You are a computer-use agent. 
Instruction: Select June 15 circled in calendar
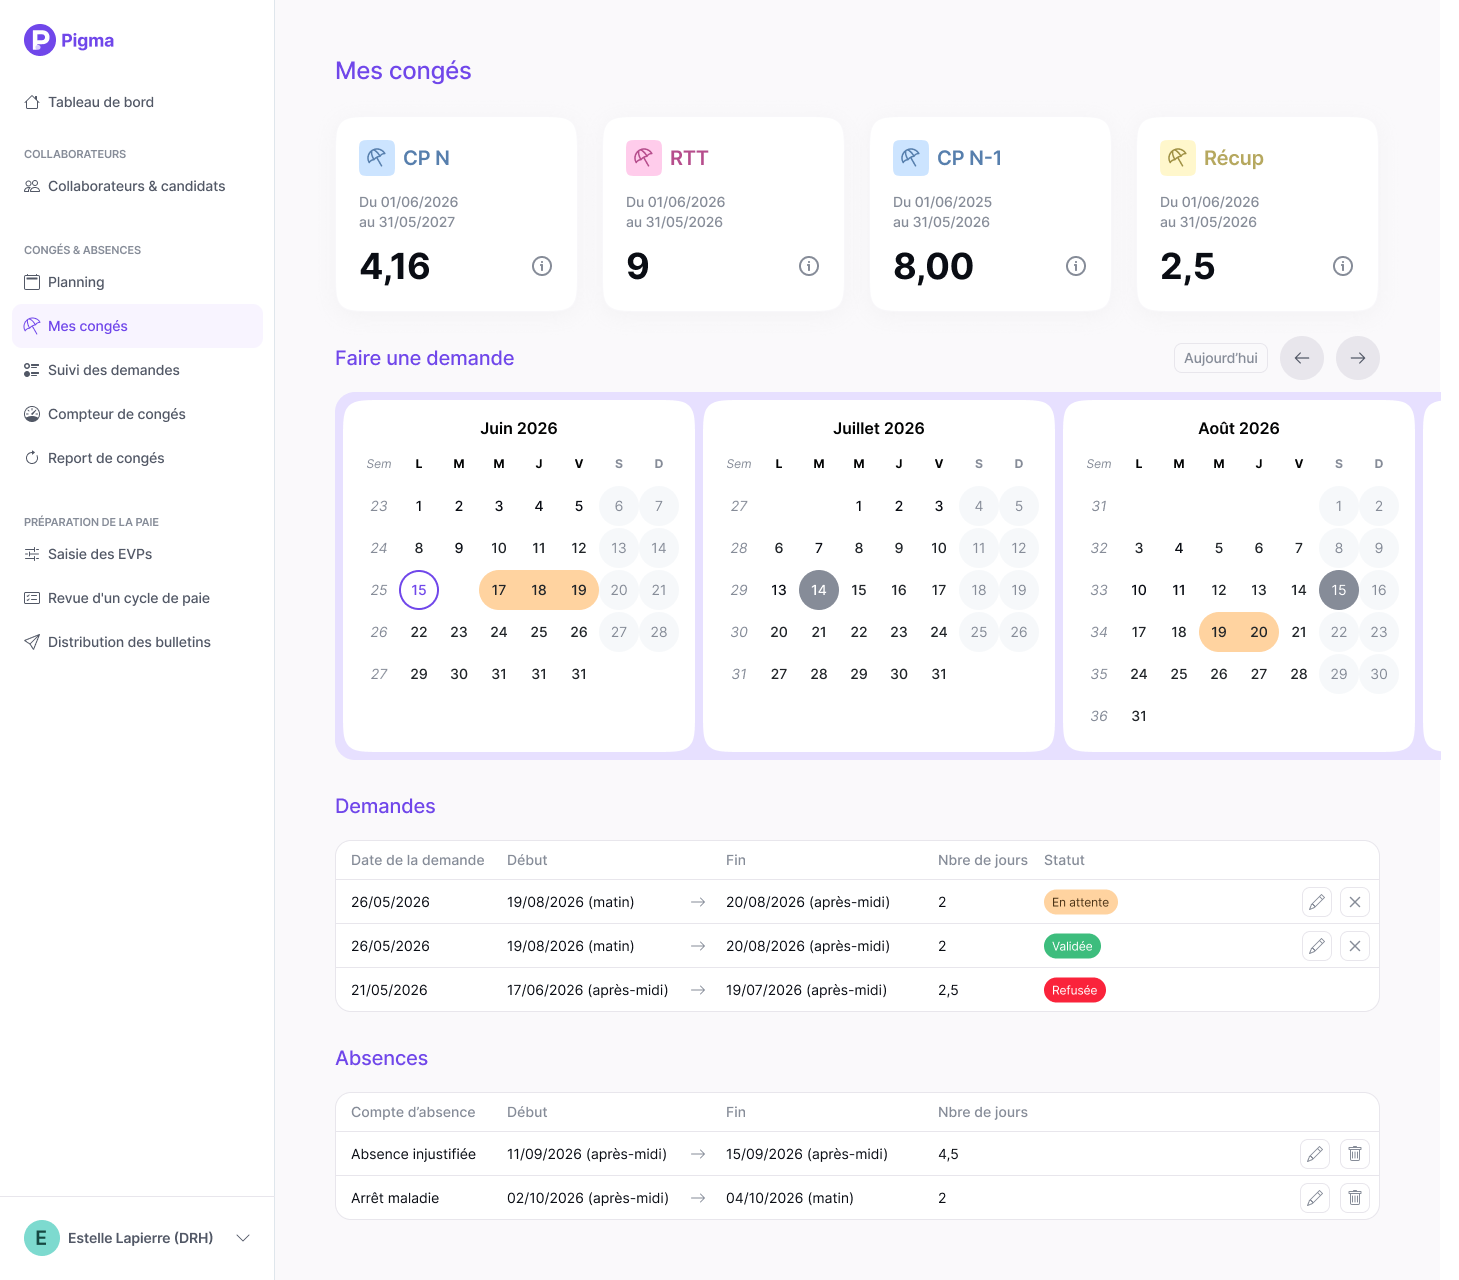point(419,590)
